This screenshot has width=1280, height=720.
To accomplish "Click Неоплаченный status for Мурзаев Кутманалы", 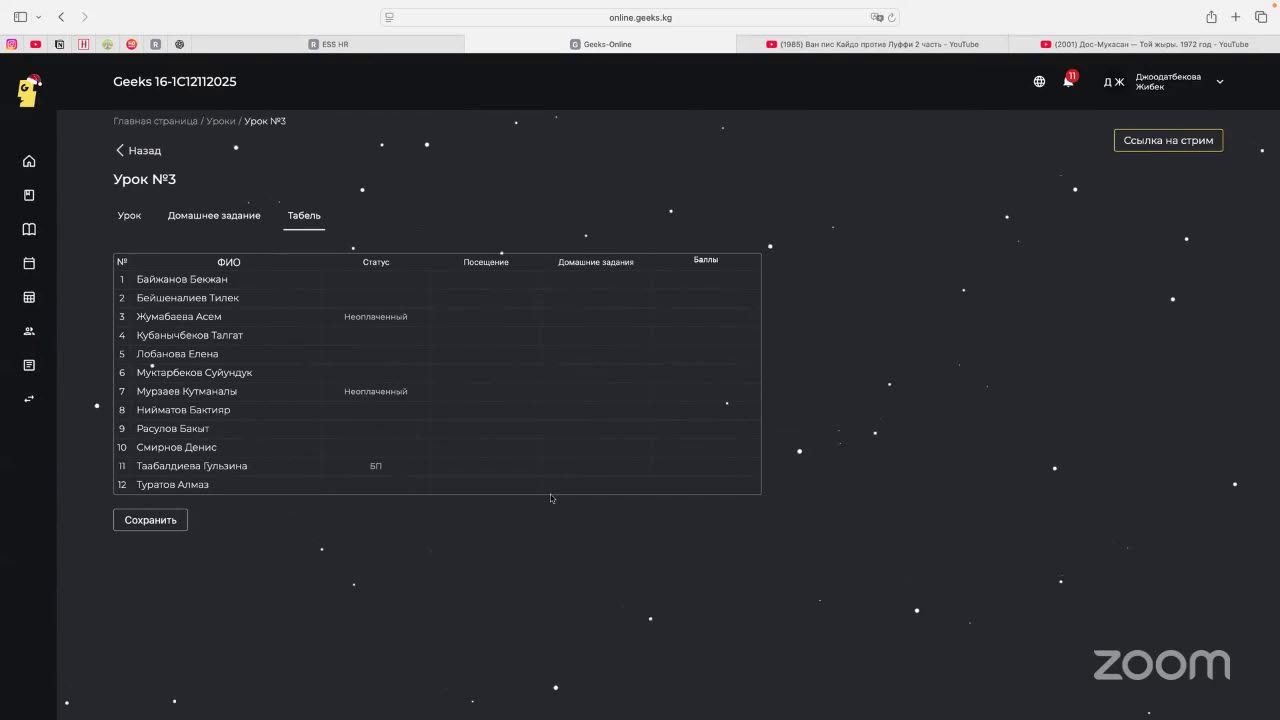I will (376, 391).
